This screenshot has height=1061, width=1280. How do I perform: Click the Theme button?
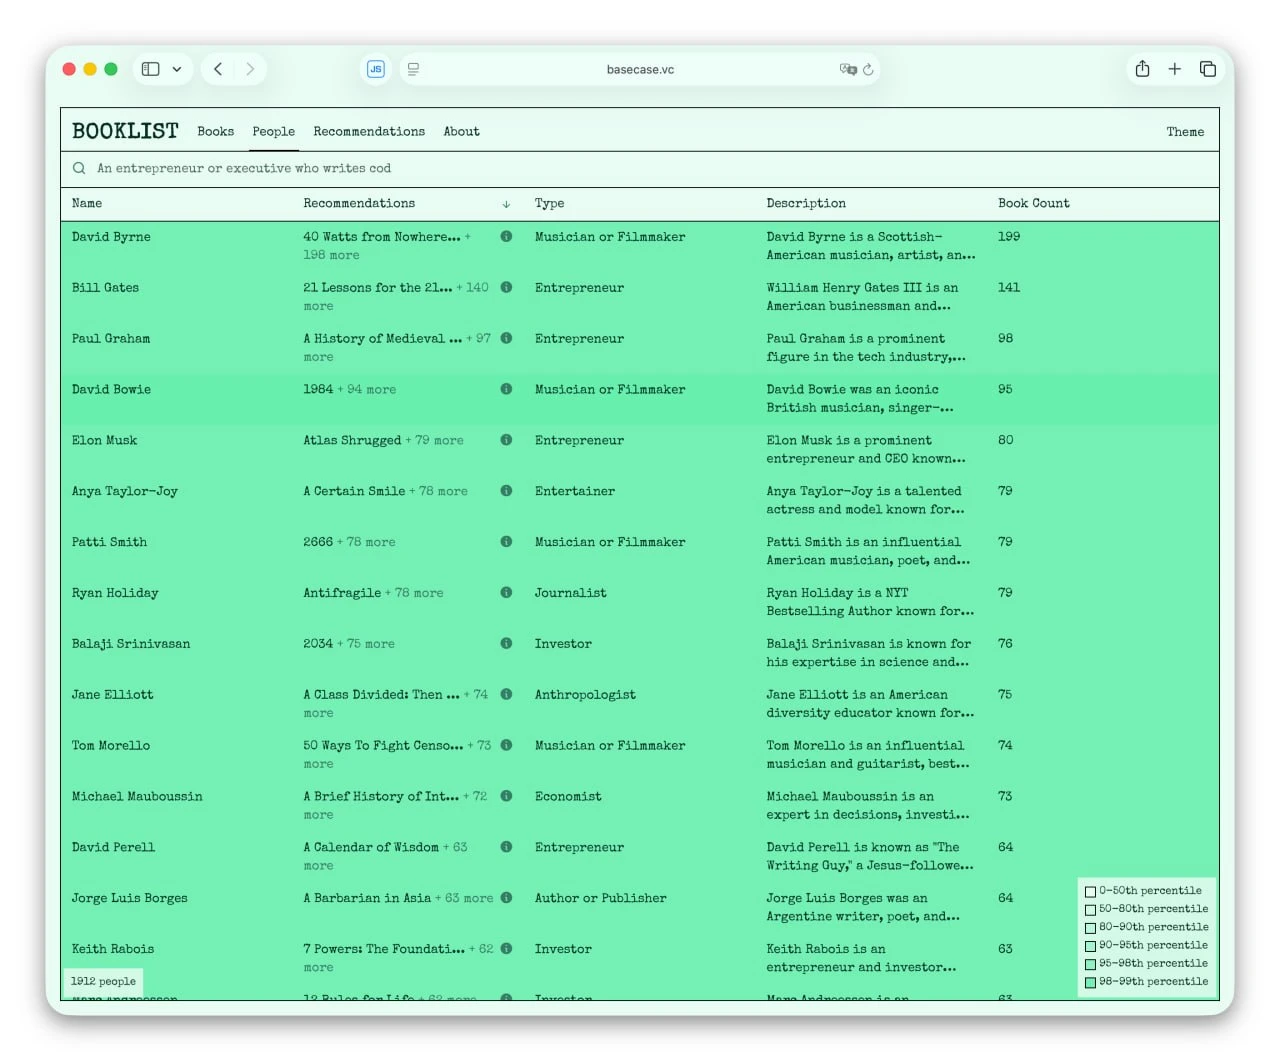tap(1185, 131)
